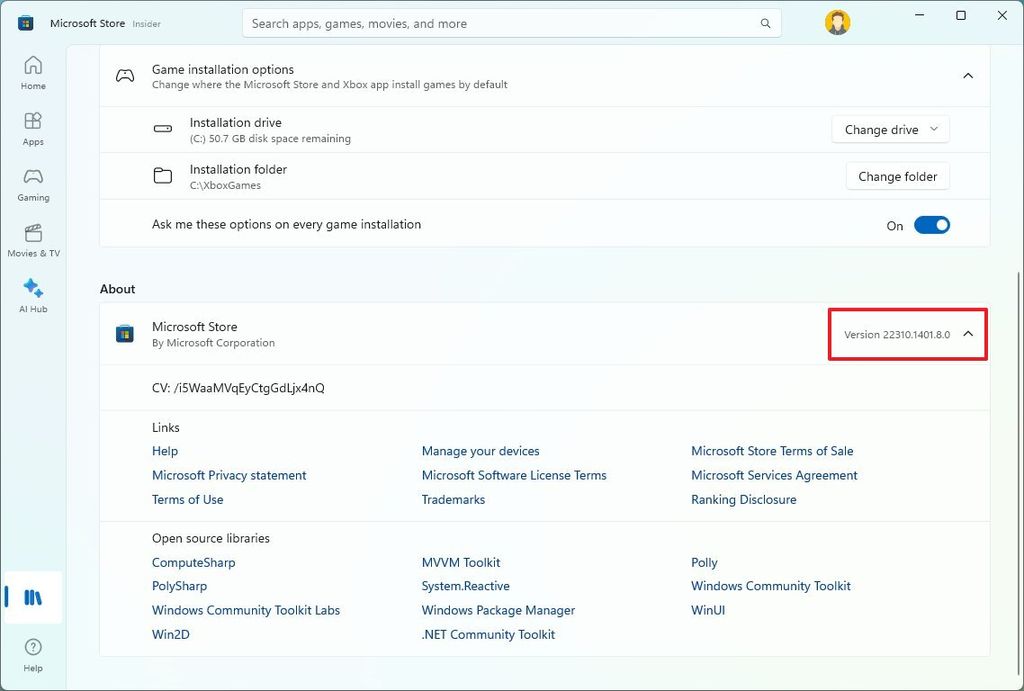Open the Manage your devices link
Viewport: 1024px width, 691px height.
click(x=480, y=452)
